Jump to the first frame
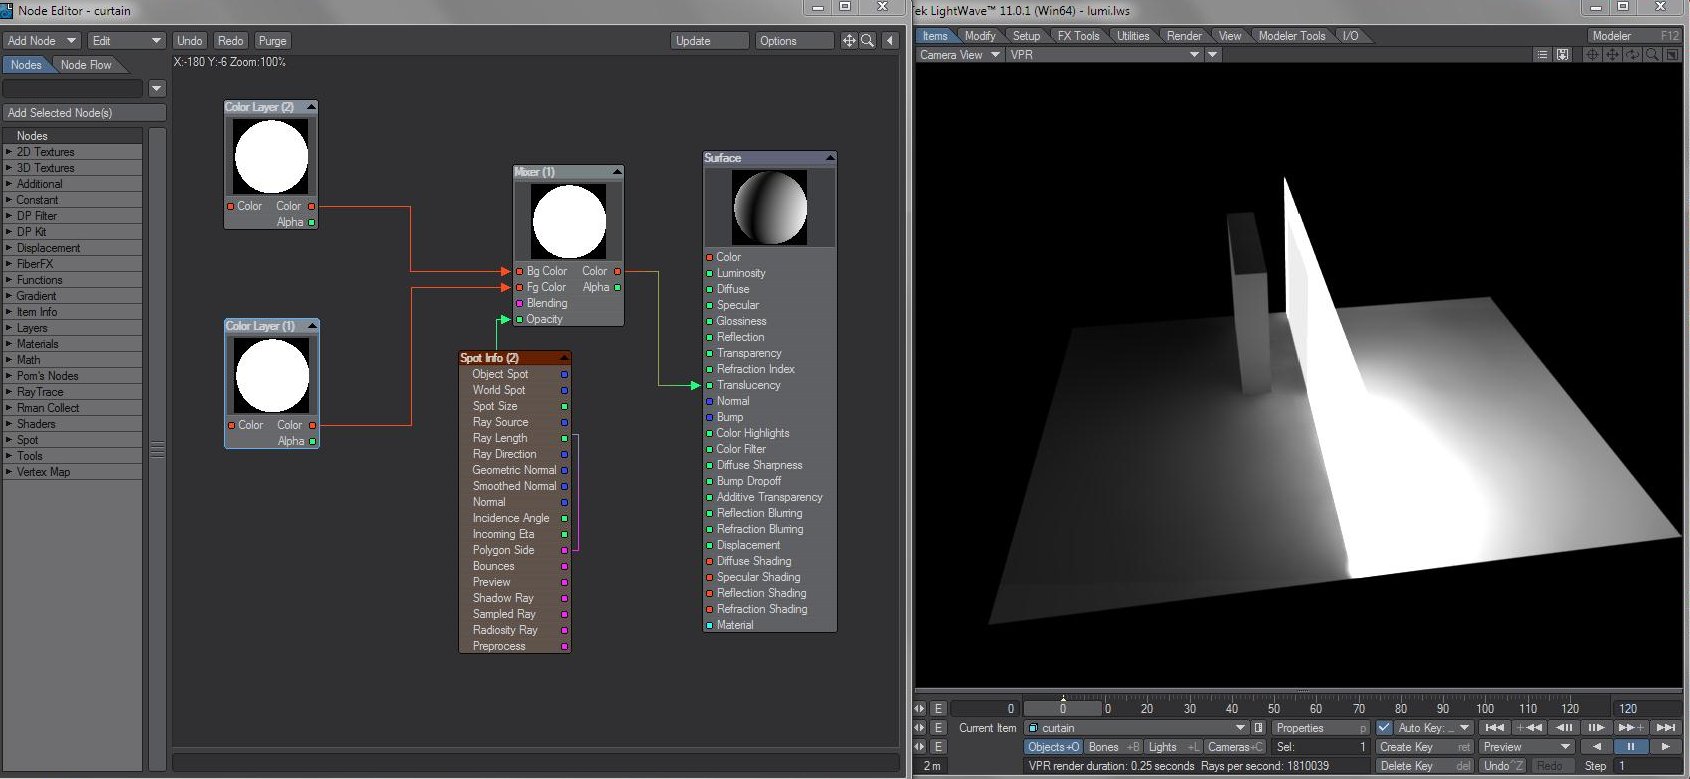Viewport: 1690px width, 779px height. tap(1494, 728)
